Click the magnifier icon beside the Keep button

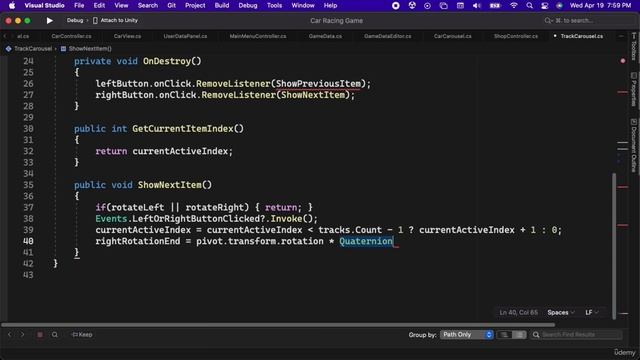(x=54, y=335)
